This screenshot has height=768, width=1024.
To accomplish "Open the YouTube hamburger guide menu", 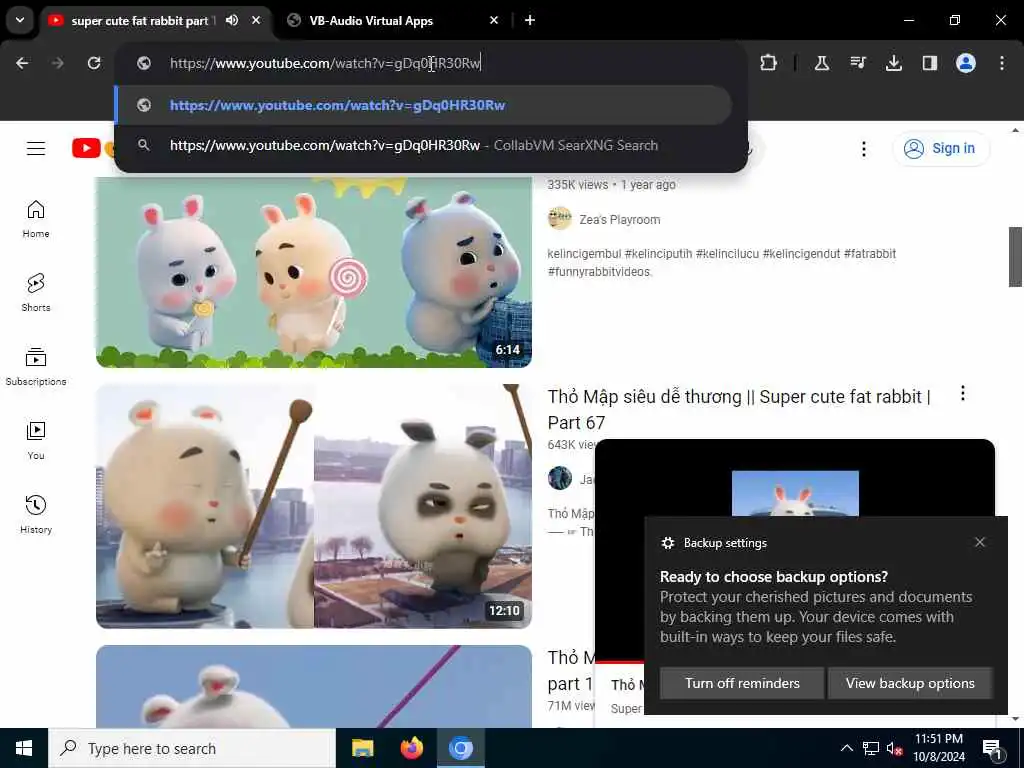I will click(x=36, y=148).
